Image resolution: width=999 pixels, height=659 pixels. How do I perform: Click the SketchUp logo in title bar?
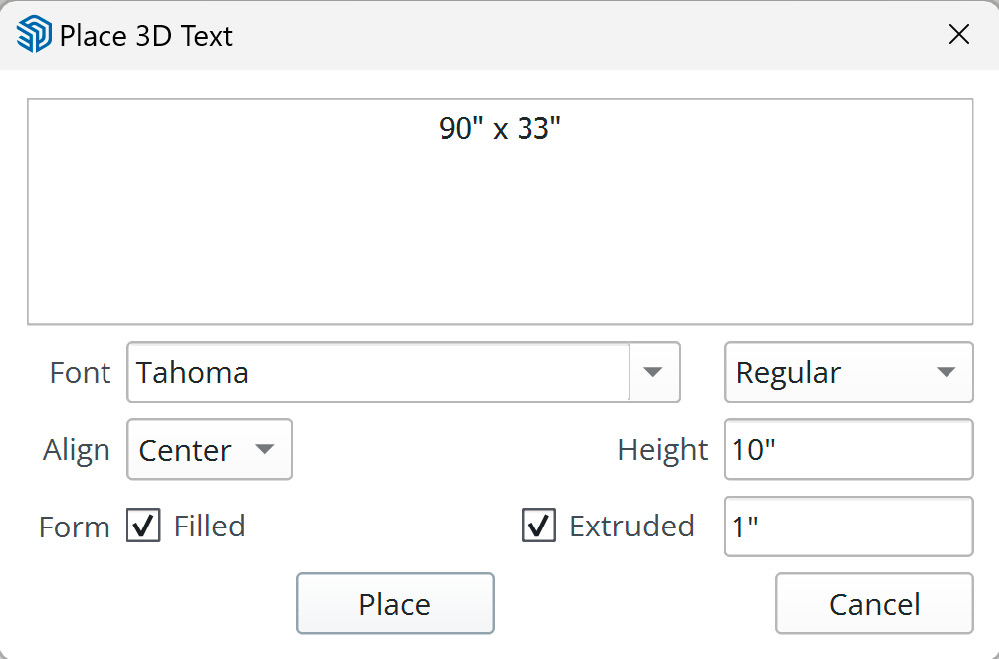pos(34,34)
